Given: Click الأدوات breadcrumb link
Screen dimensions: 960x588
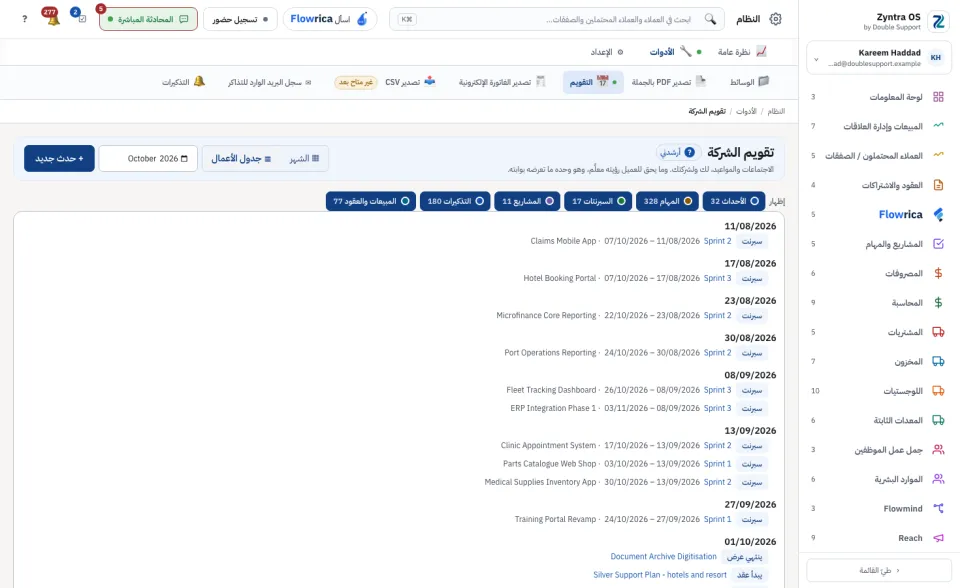Looking at the screenshot, I should point(746,111).
